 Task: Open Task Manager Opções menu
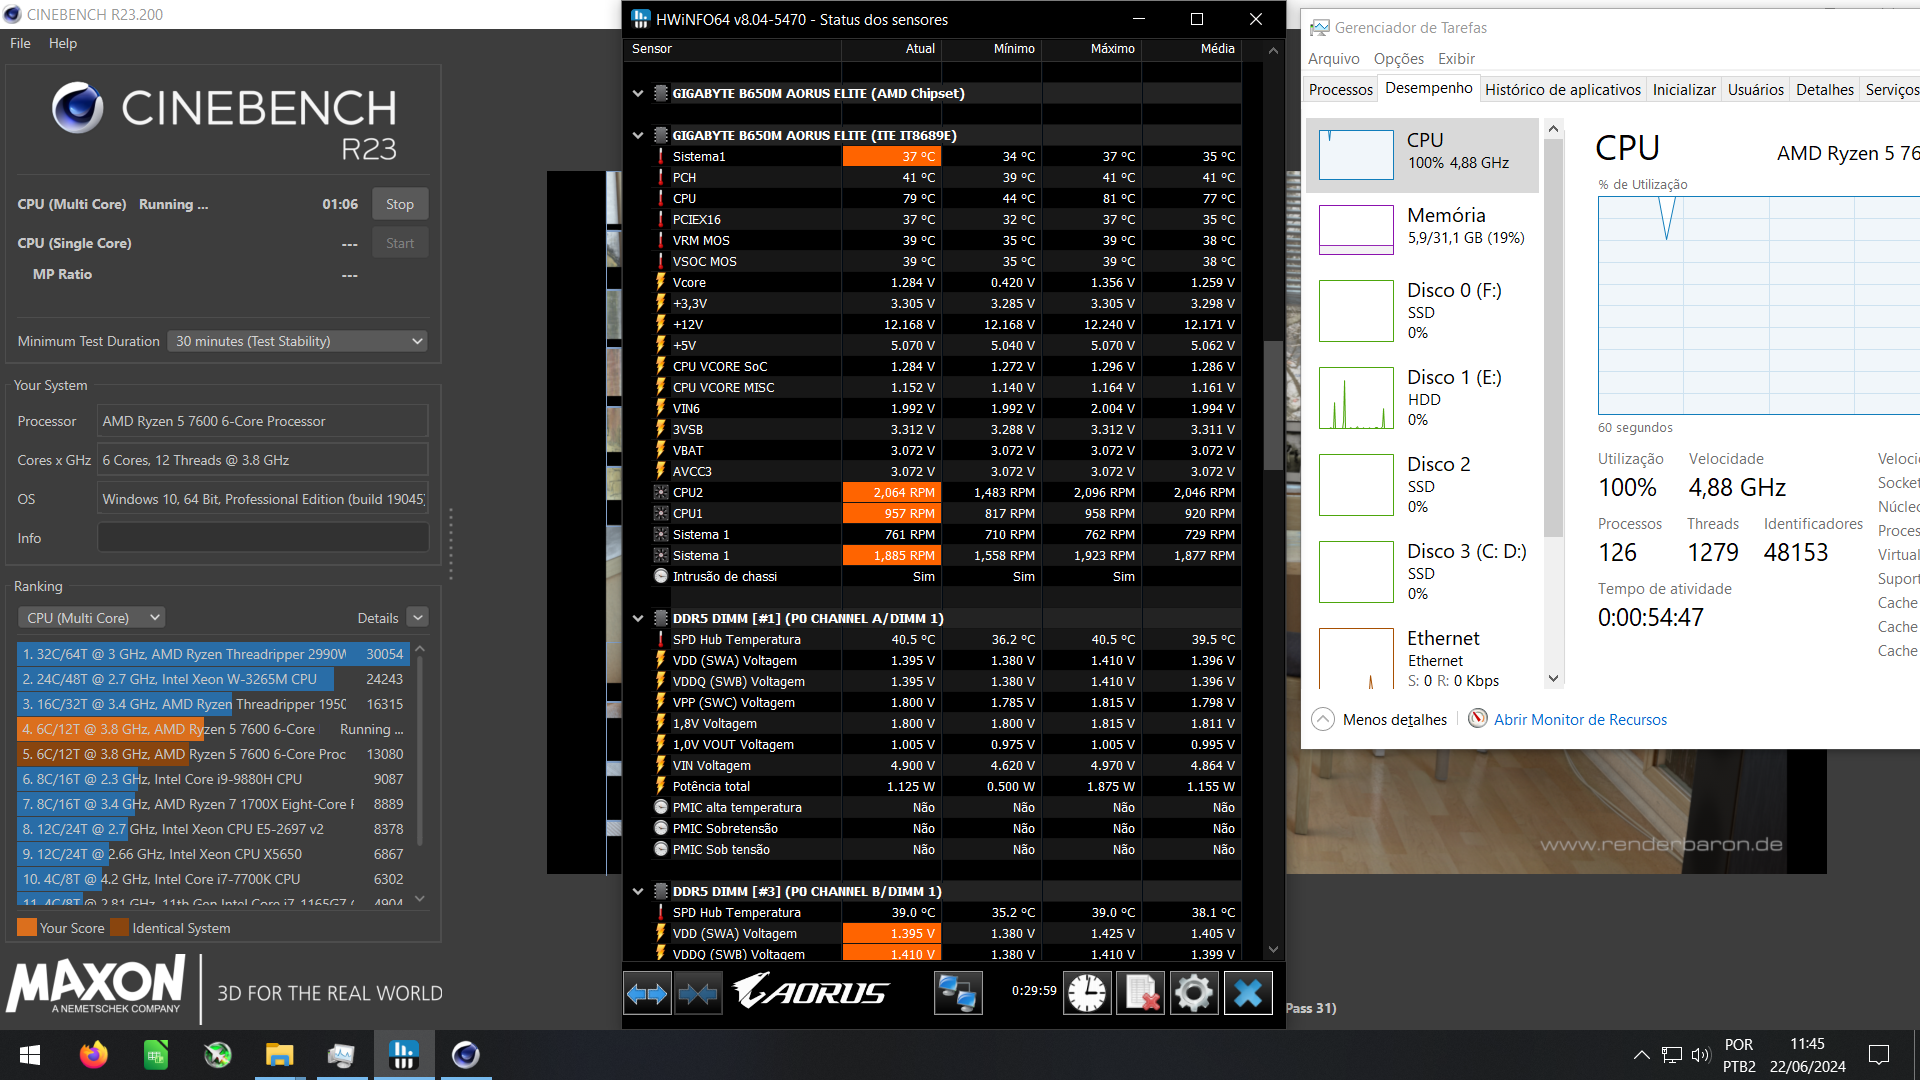tap(1399, 58)
